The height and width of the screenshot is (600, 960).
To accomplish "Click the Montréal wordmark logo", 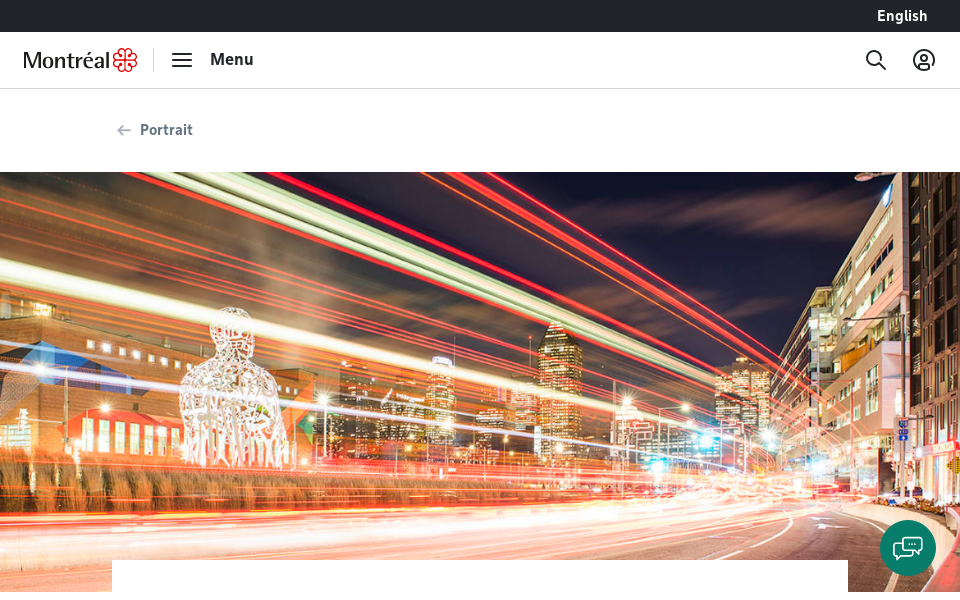I will point(66,60).
